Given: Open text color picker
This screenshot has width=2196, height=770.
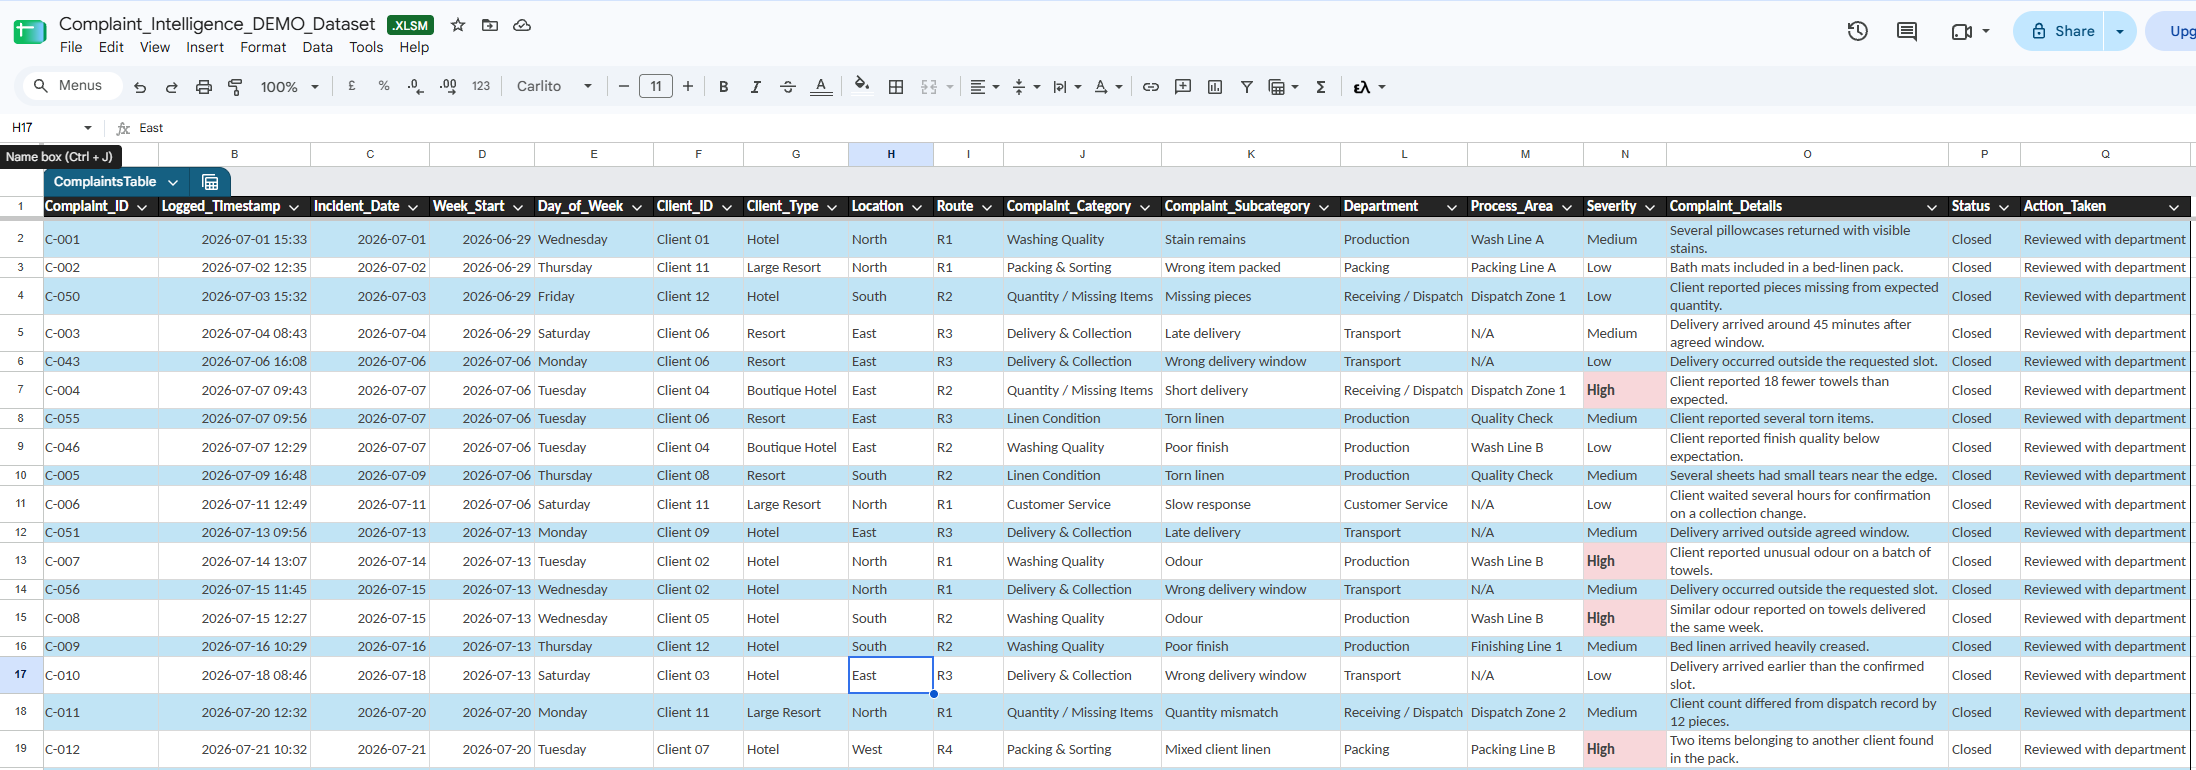Looking at the screenshot, I should click(821, 87).
